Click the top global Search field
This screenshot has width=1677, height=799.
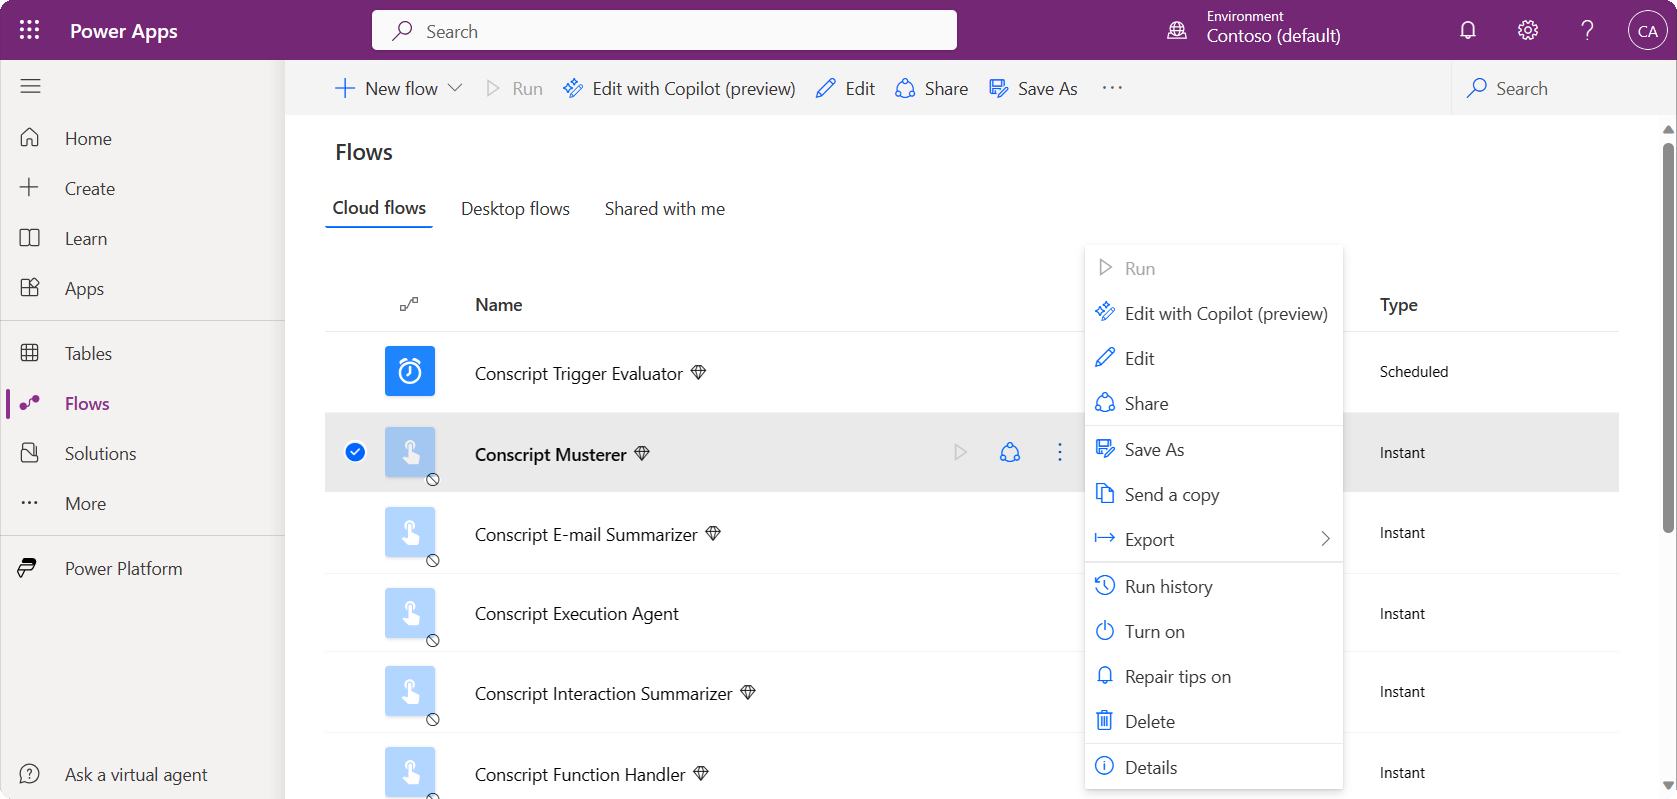(x=664, y=30)
